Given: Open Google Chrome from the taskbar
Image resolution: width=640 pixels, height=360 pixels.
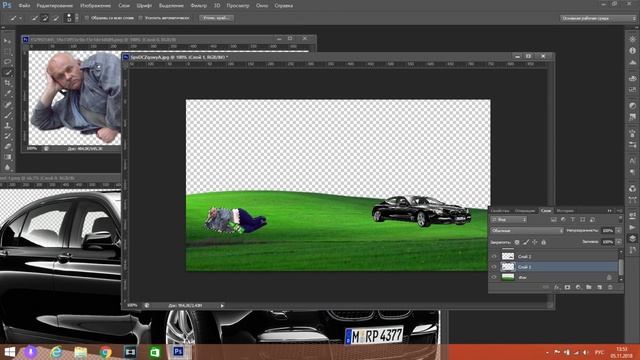Looking at the screenshot, I should tap(105, 351).
